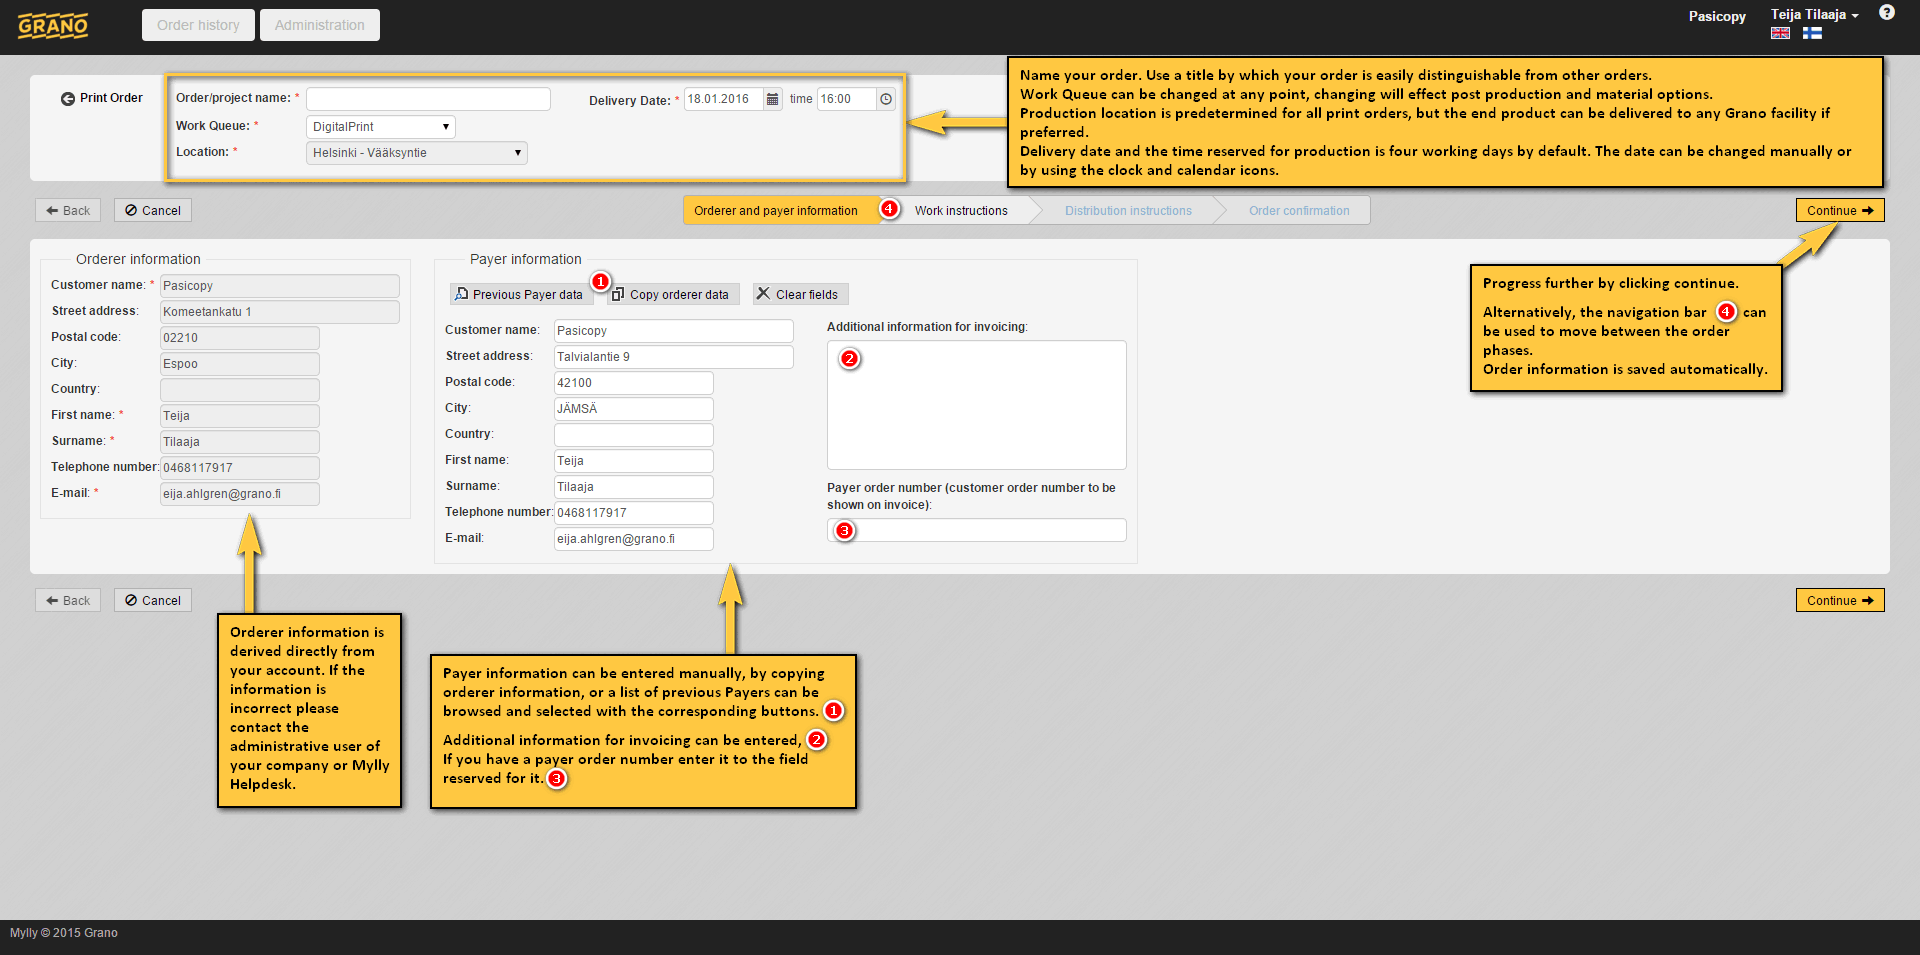Select Orderer and payer information step

[x=775, y=211]
